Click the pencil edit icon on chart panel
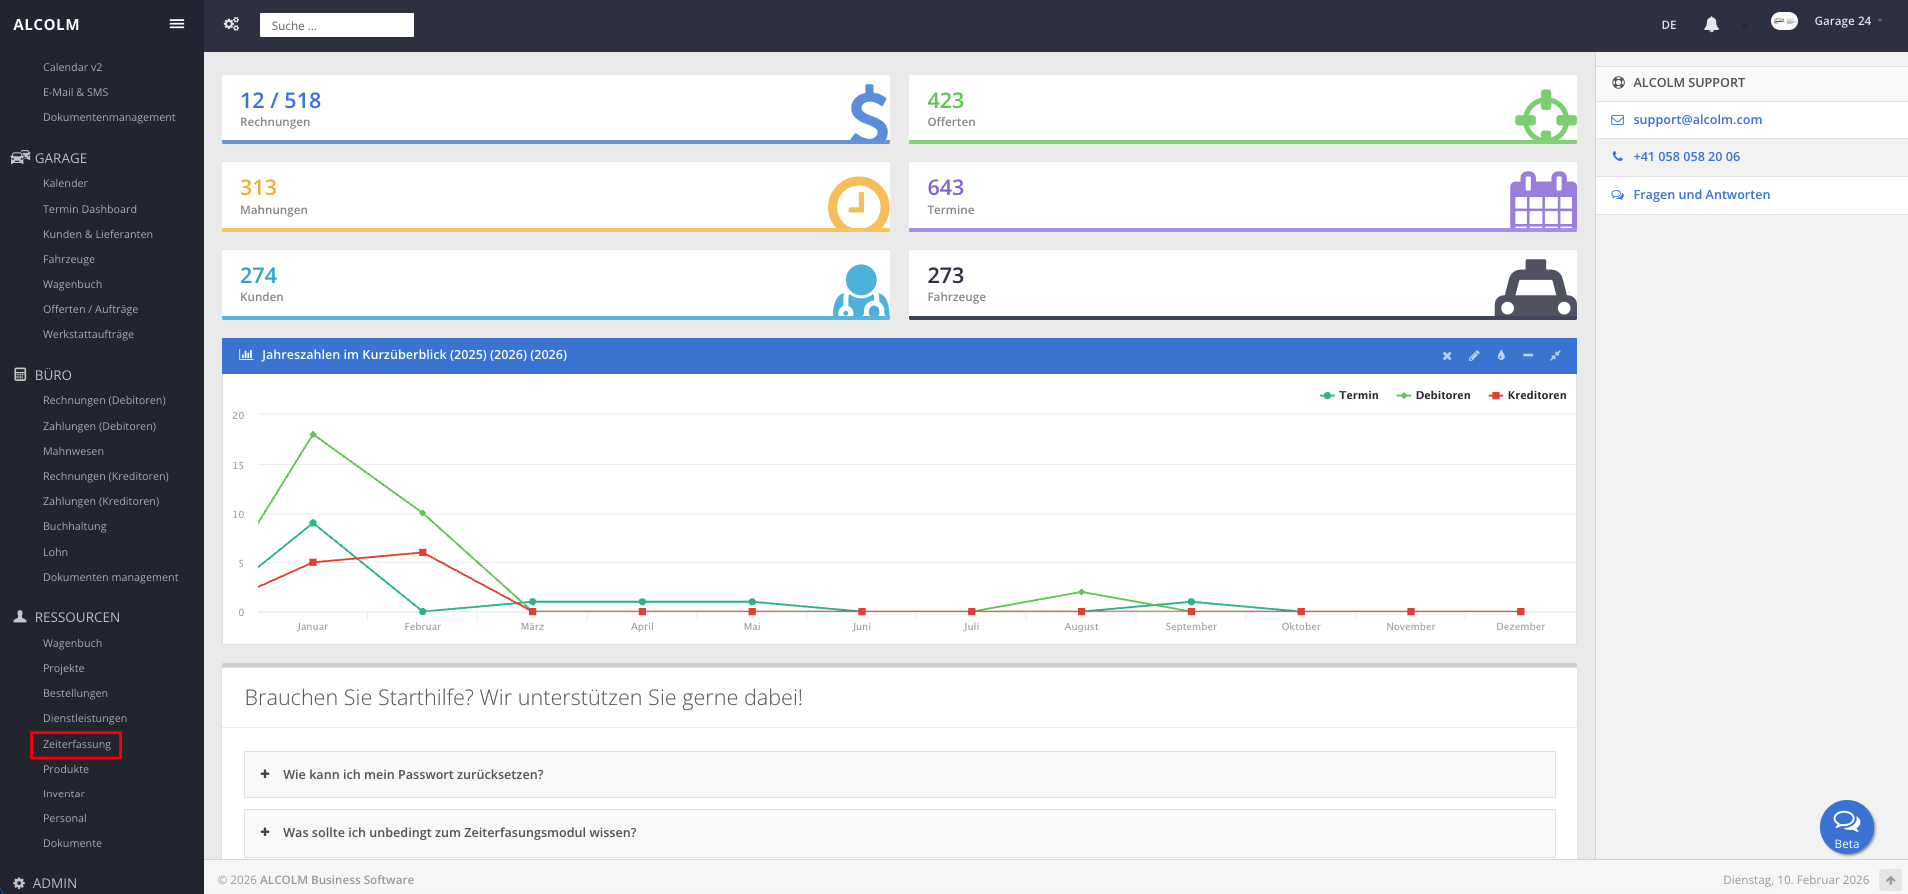 tap(1474, 356)
